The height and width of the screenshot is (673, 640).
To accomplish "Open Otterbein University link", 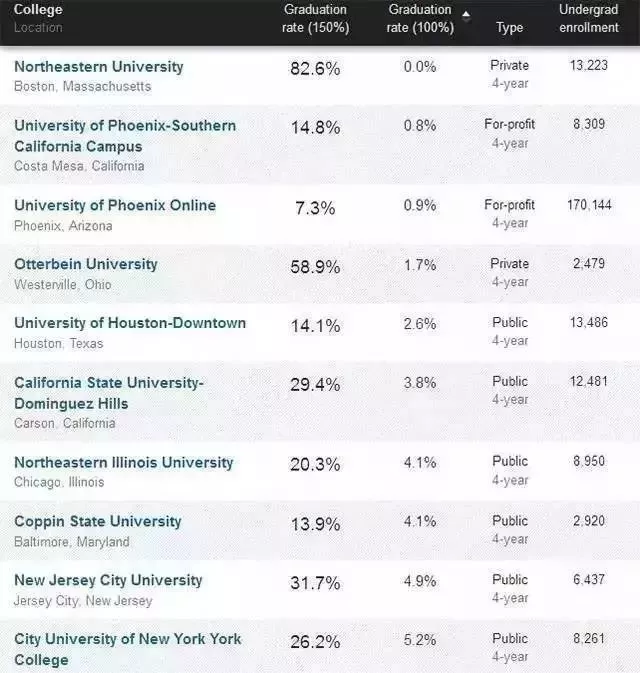I will point(86,264).
